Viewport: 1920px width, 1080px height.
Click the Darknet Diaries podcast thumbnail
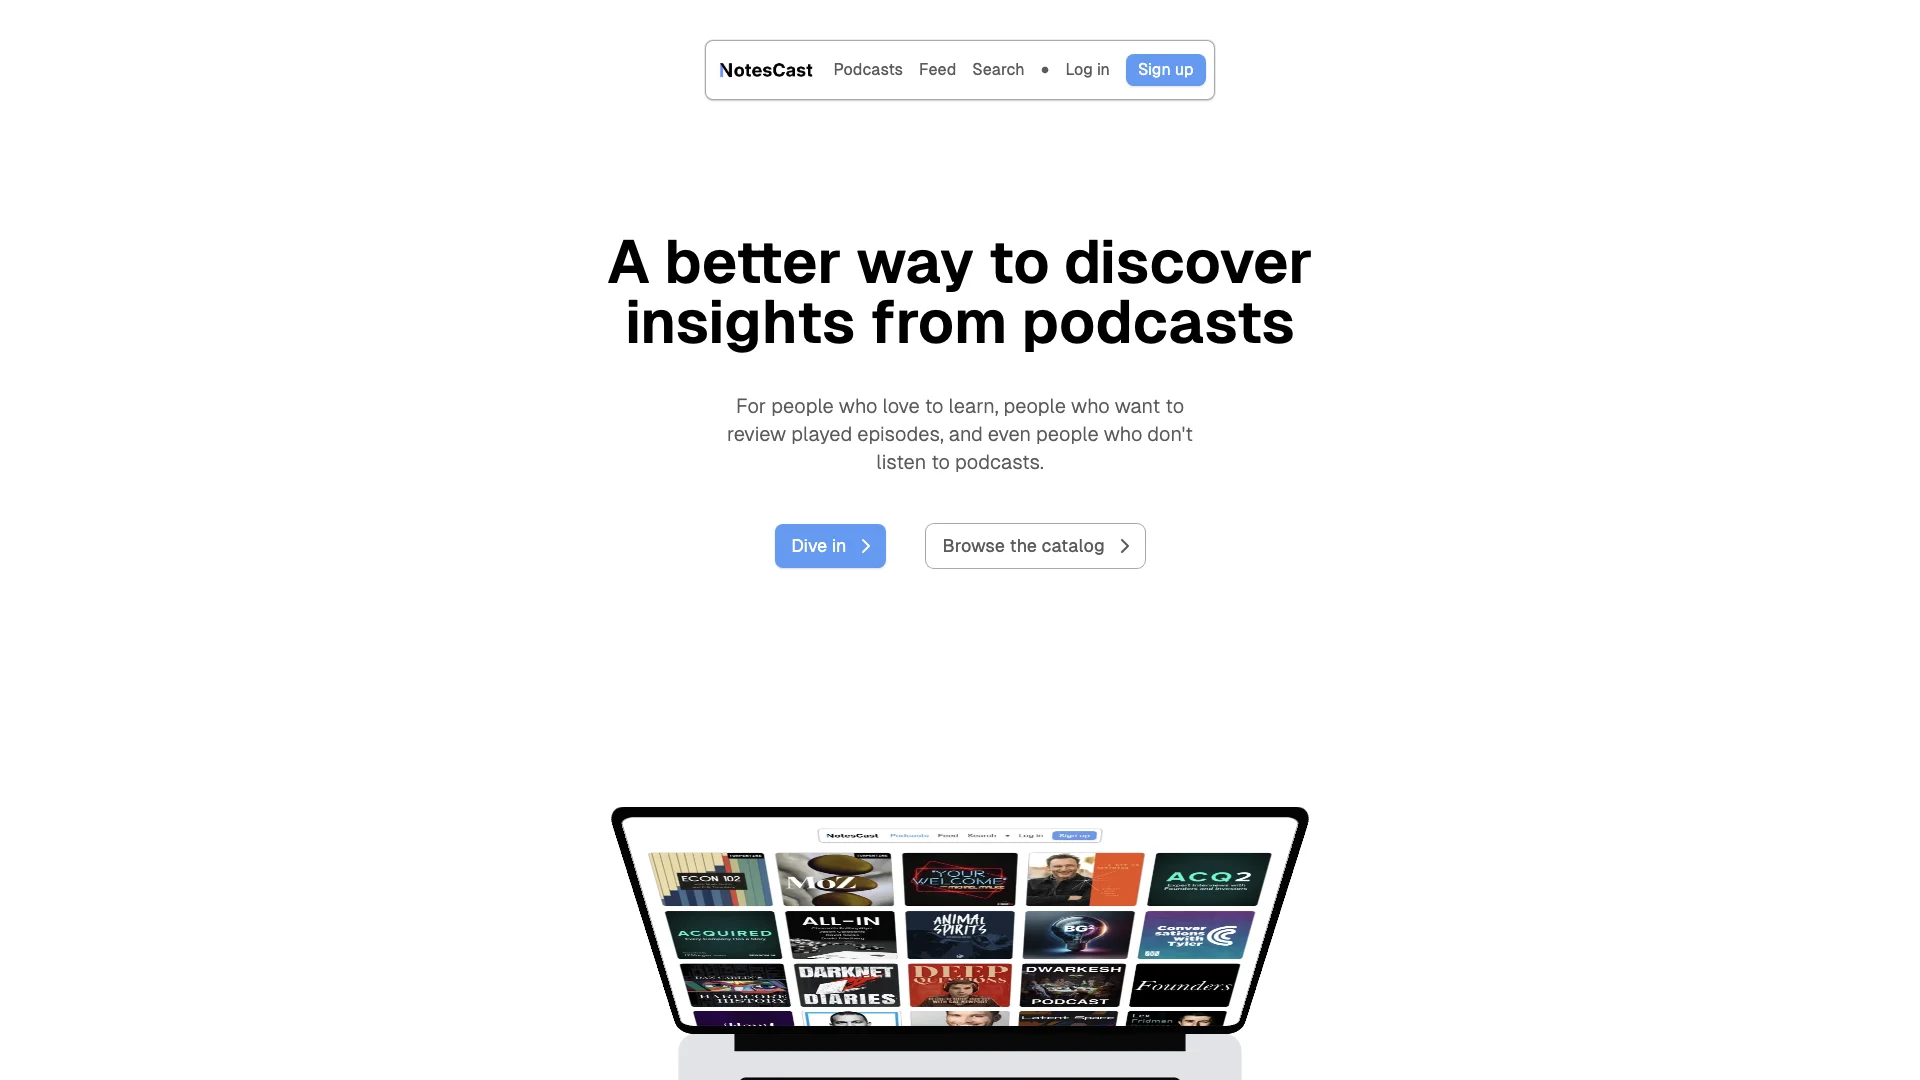click(844, 988)
